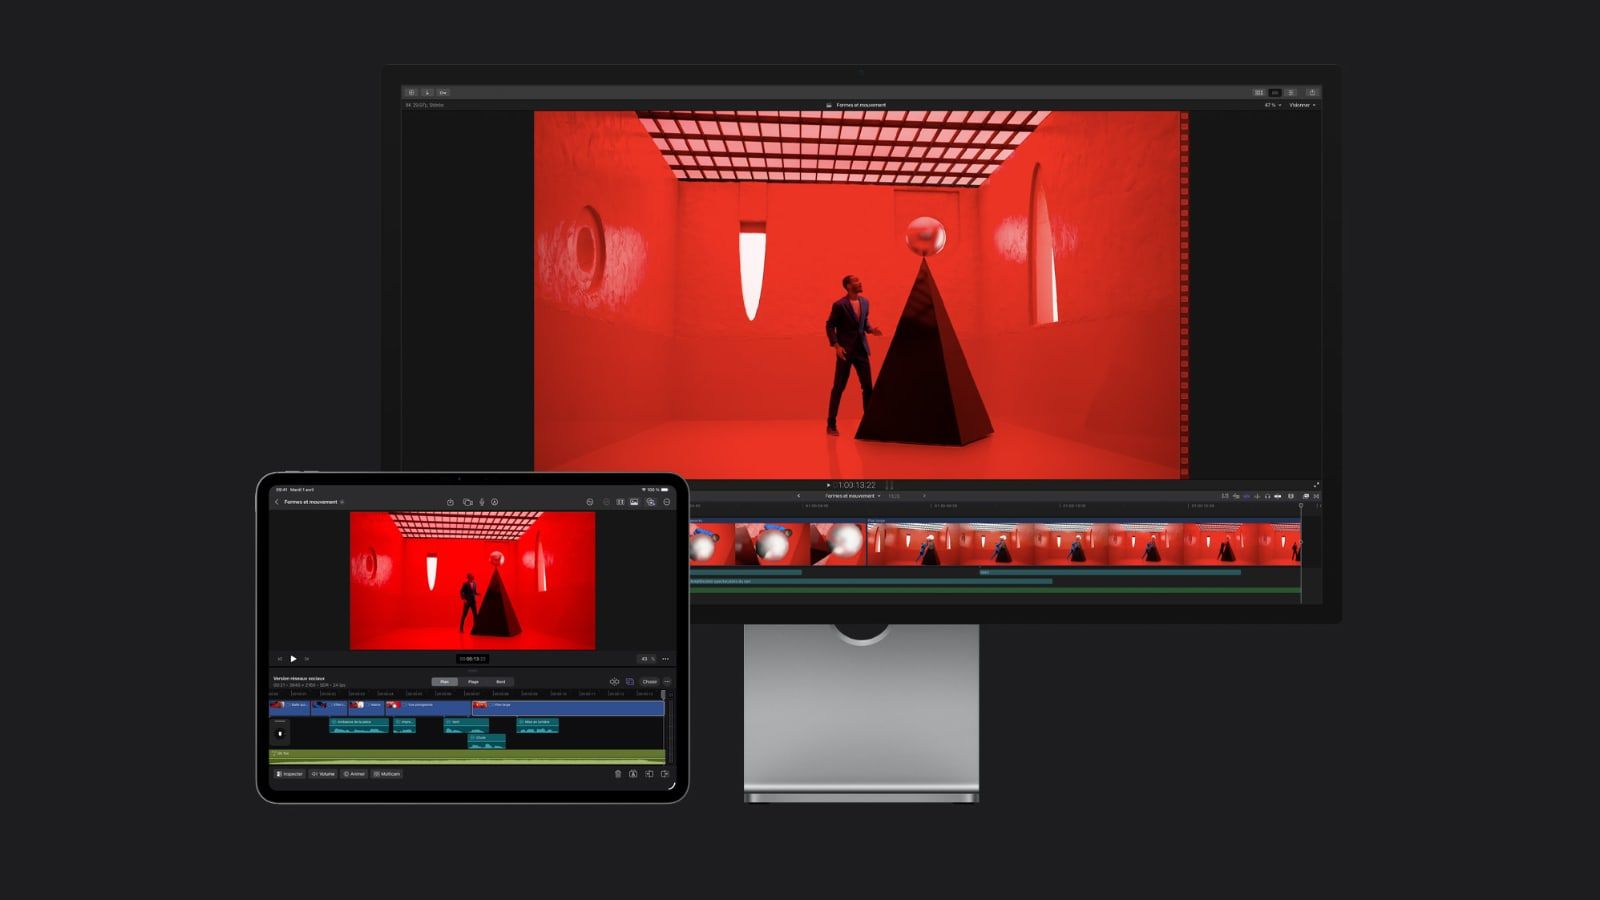The image size is (1600, 900).
Task: Open the Multicam panel from iPad bottom bar
Action: click(x=386, y=774)
